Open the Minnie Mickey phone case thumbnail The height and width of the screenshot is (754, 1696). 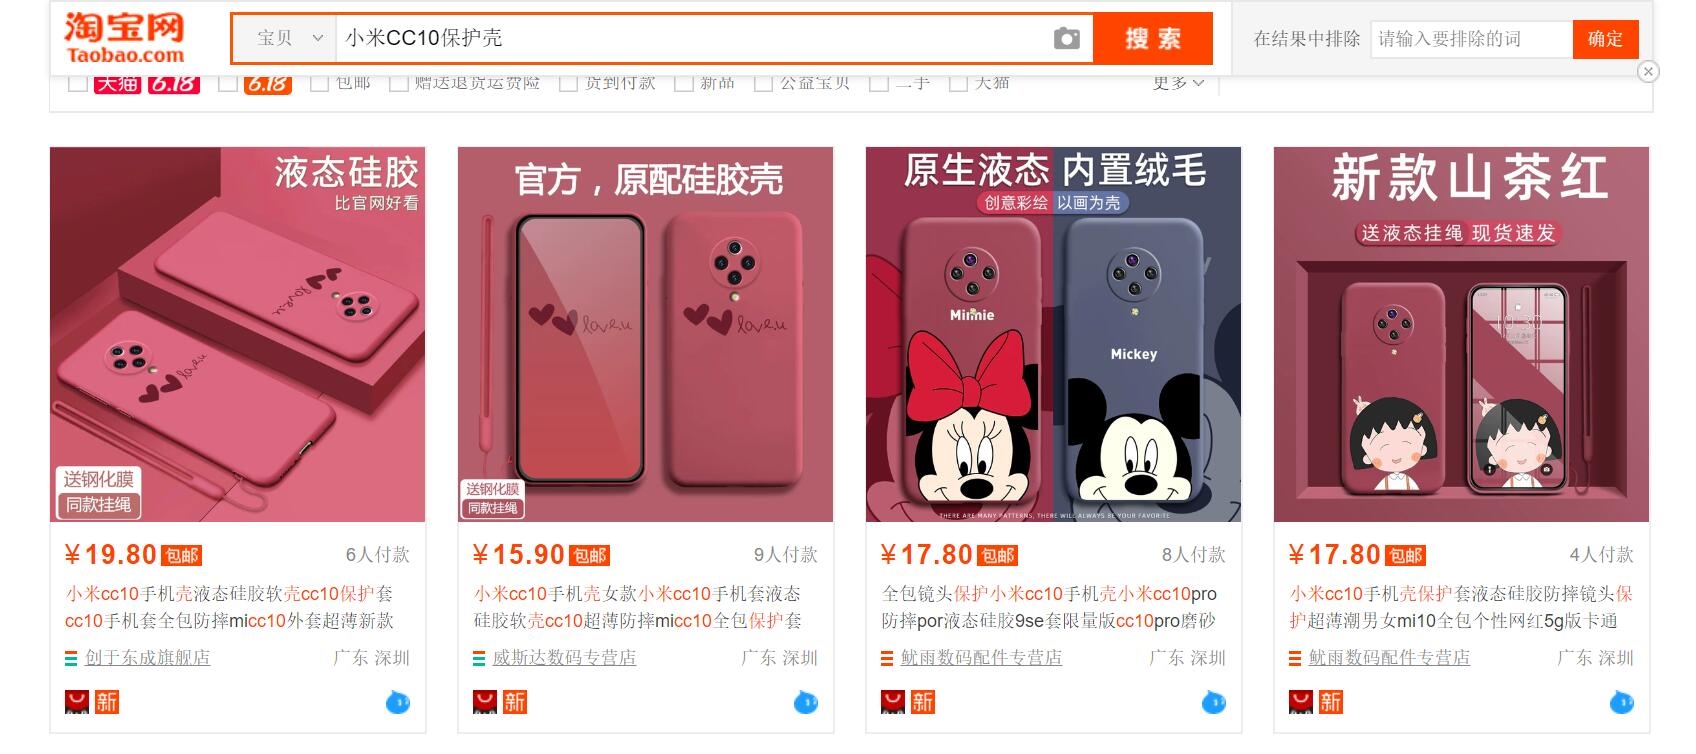click(x=1053, y=334)
